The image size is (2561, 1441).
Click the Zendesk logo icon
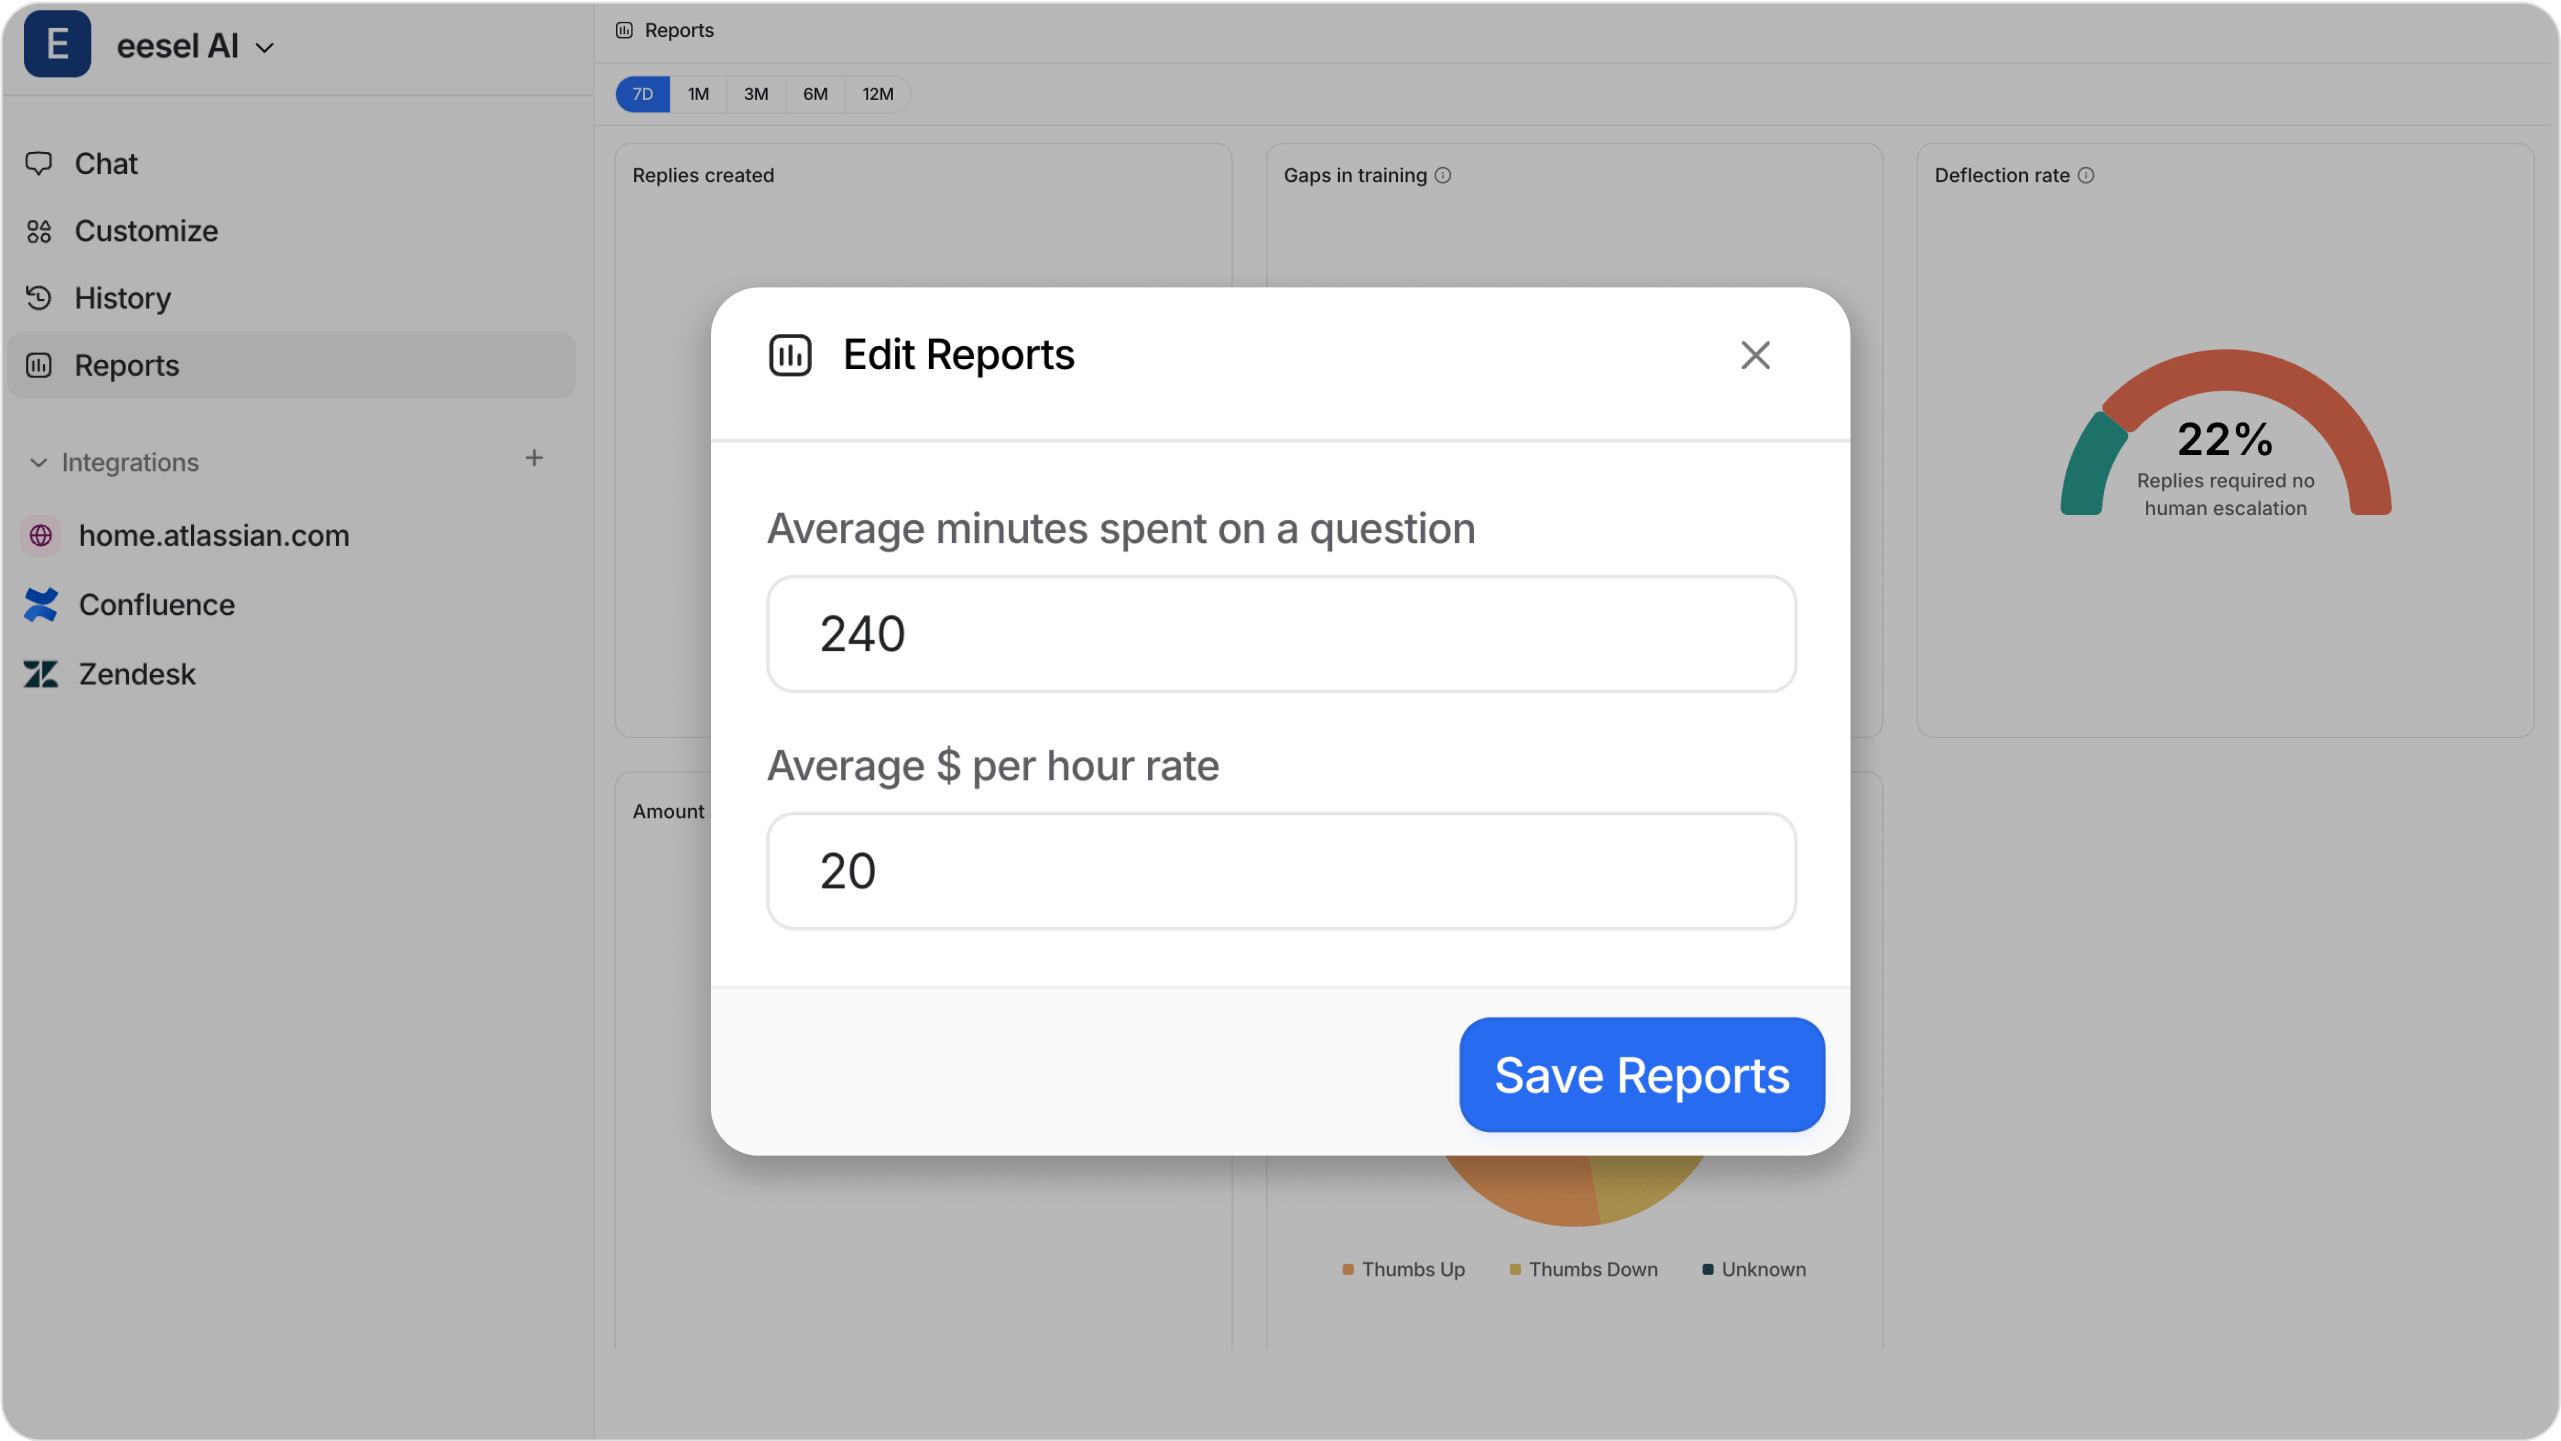click(x=41, y=674)
